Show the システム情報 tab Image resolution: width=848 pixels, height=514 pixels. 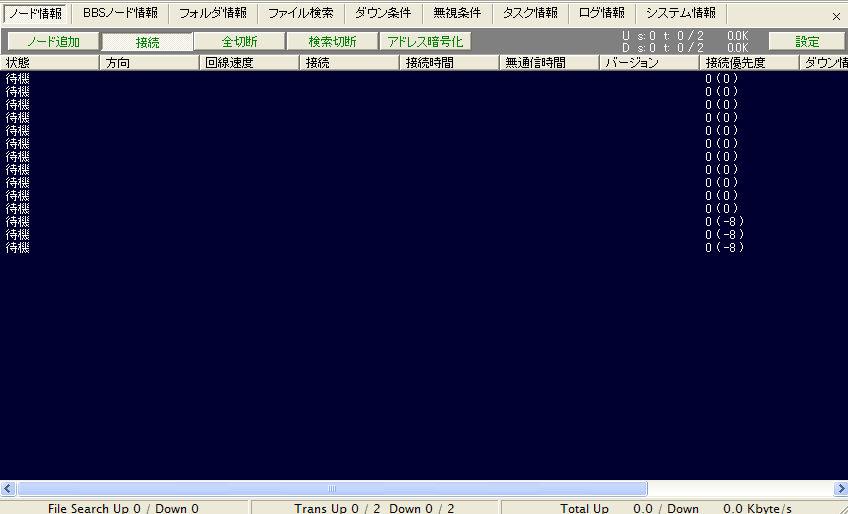tap(681, 14)
